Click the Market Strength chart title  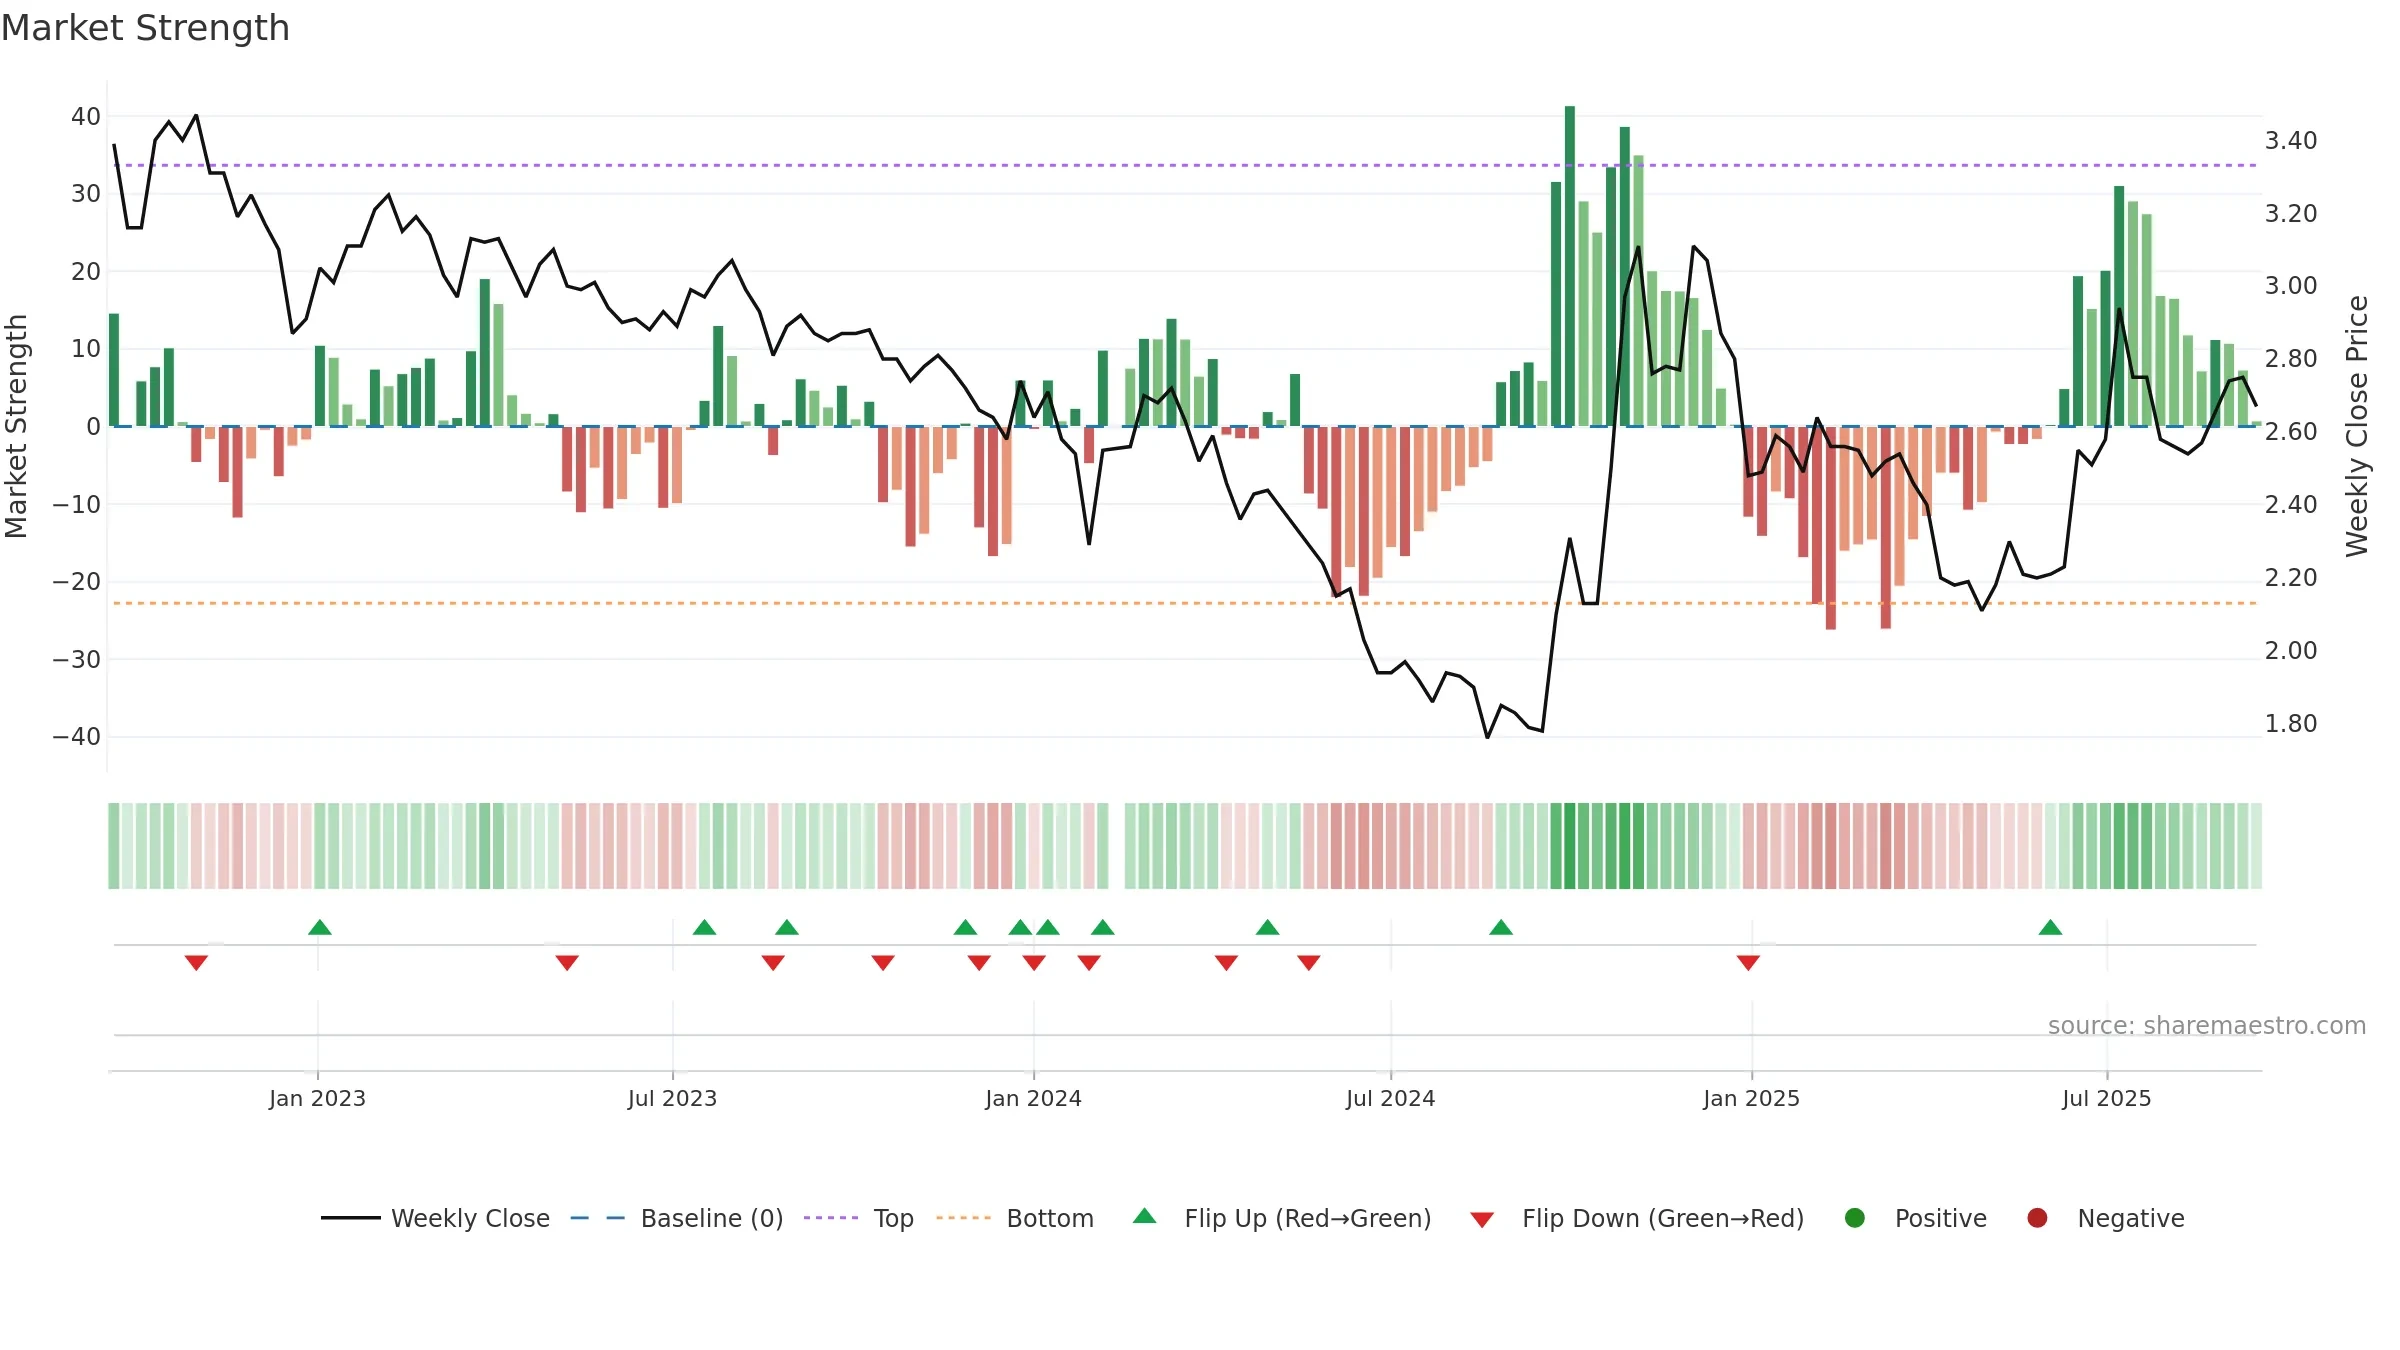coord(145,28)
